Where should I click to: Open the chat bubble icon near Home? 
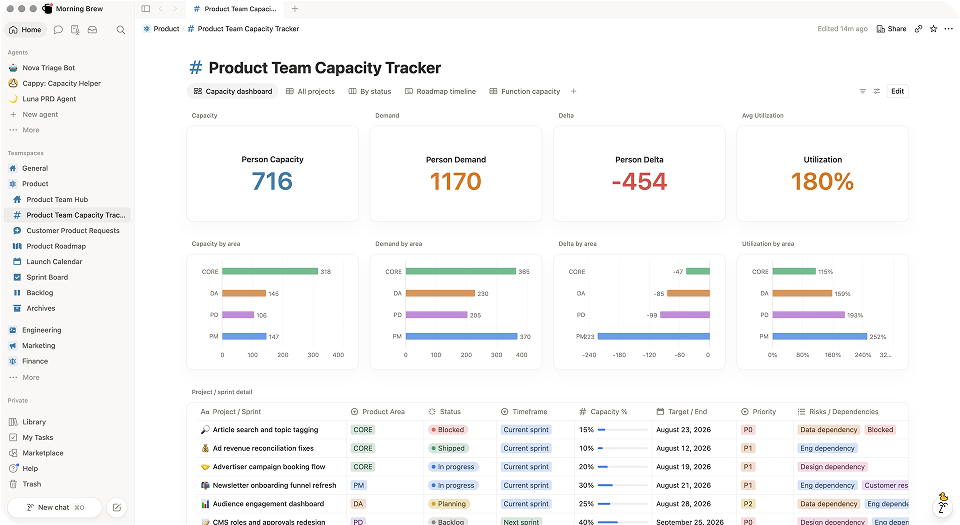pos(58,29)
